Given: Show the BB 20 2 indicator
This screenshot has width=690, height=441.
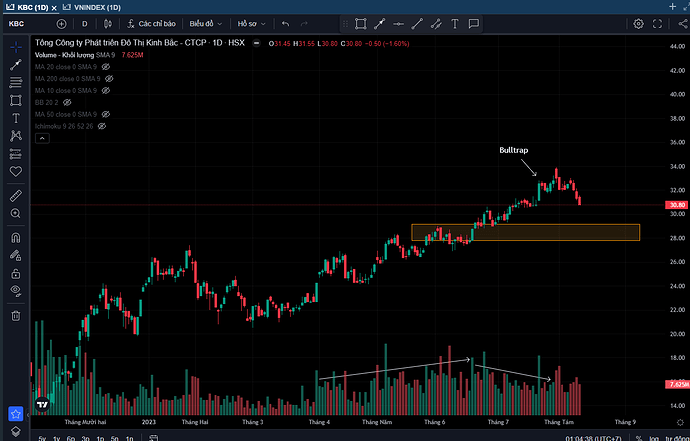Looking at the screenshot, I should [67, 103].
